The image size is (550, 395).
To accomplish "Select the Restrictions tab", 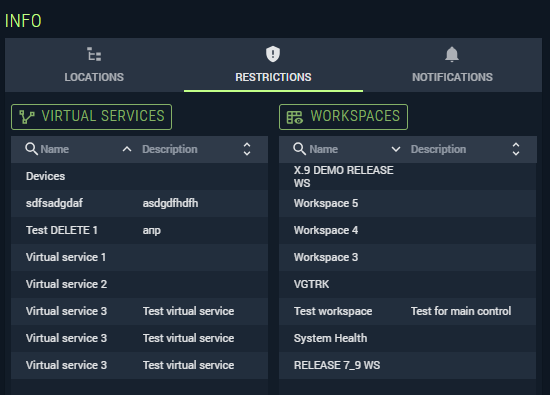I will coord(273,65).
